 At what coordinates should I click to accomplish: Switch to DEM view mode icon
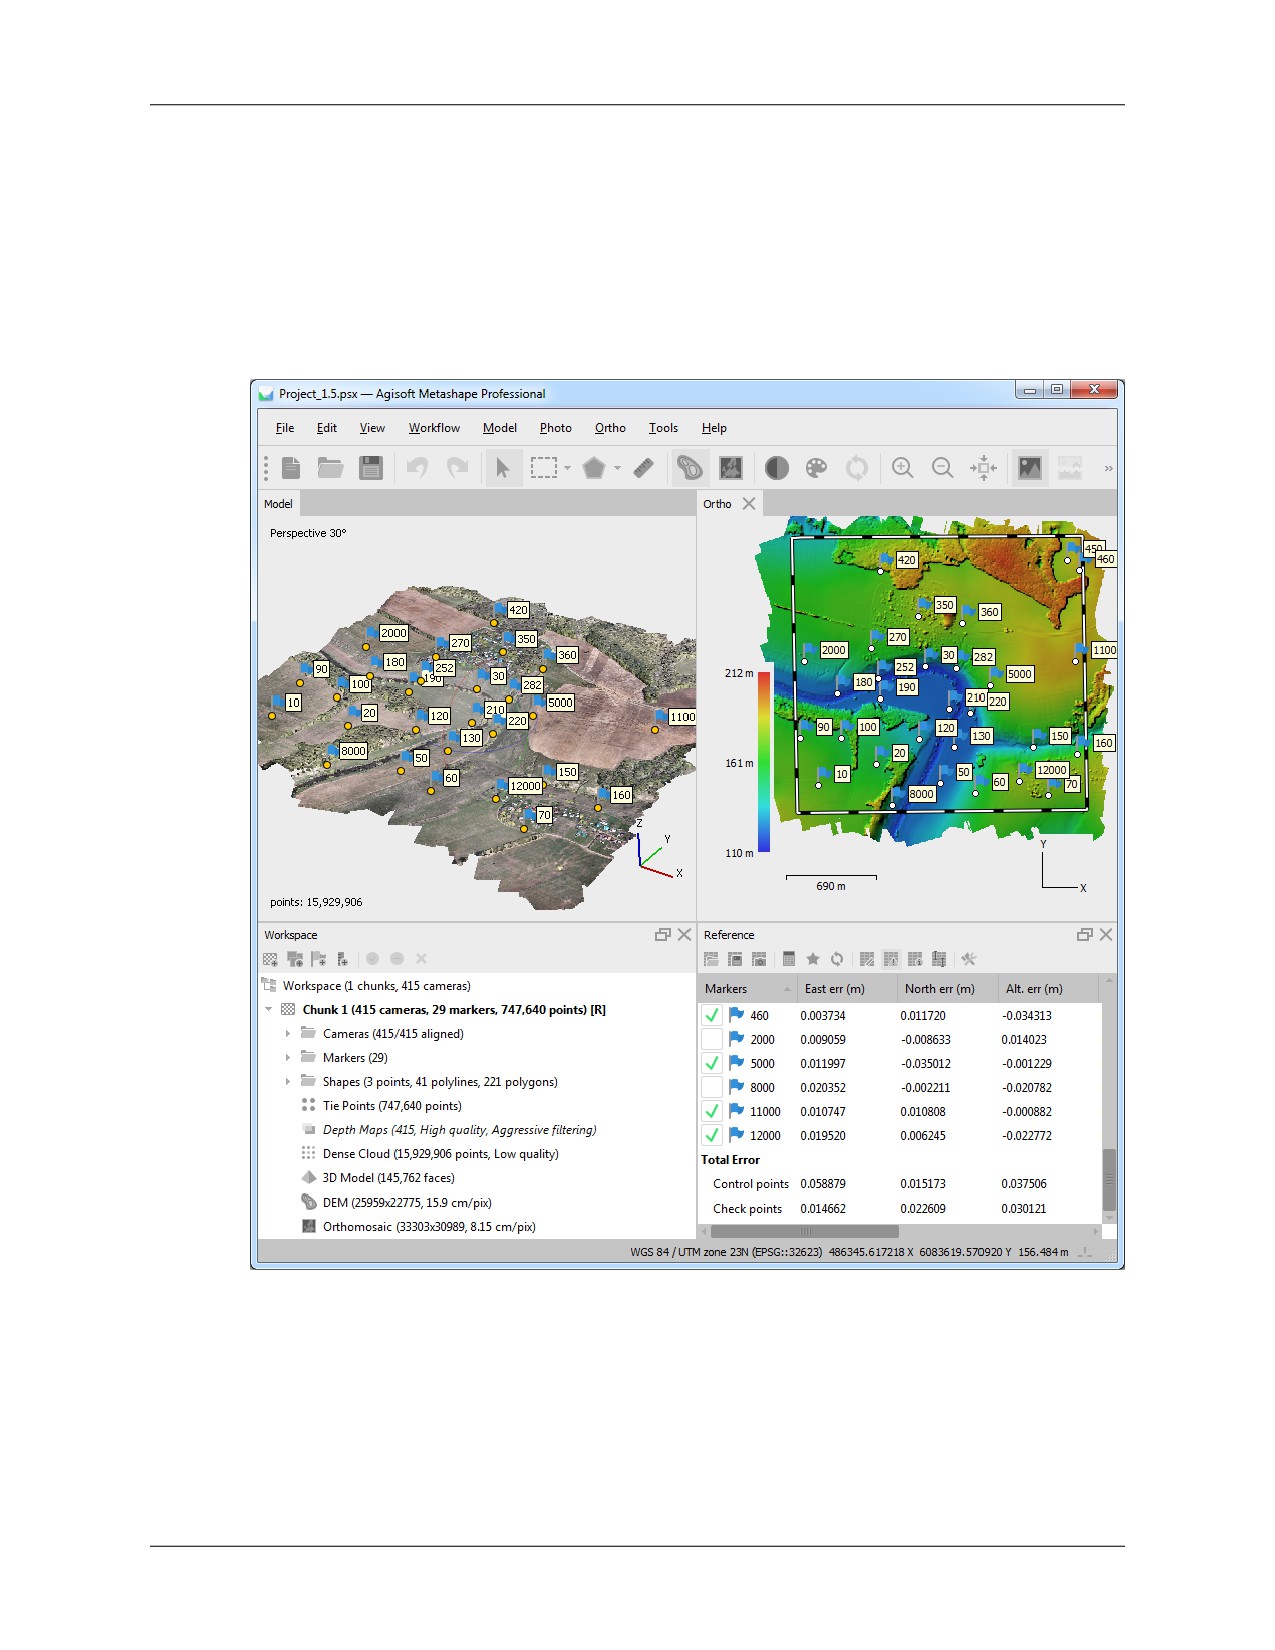tap(689, 468)
